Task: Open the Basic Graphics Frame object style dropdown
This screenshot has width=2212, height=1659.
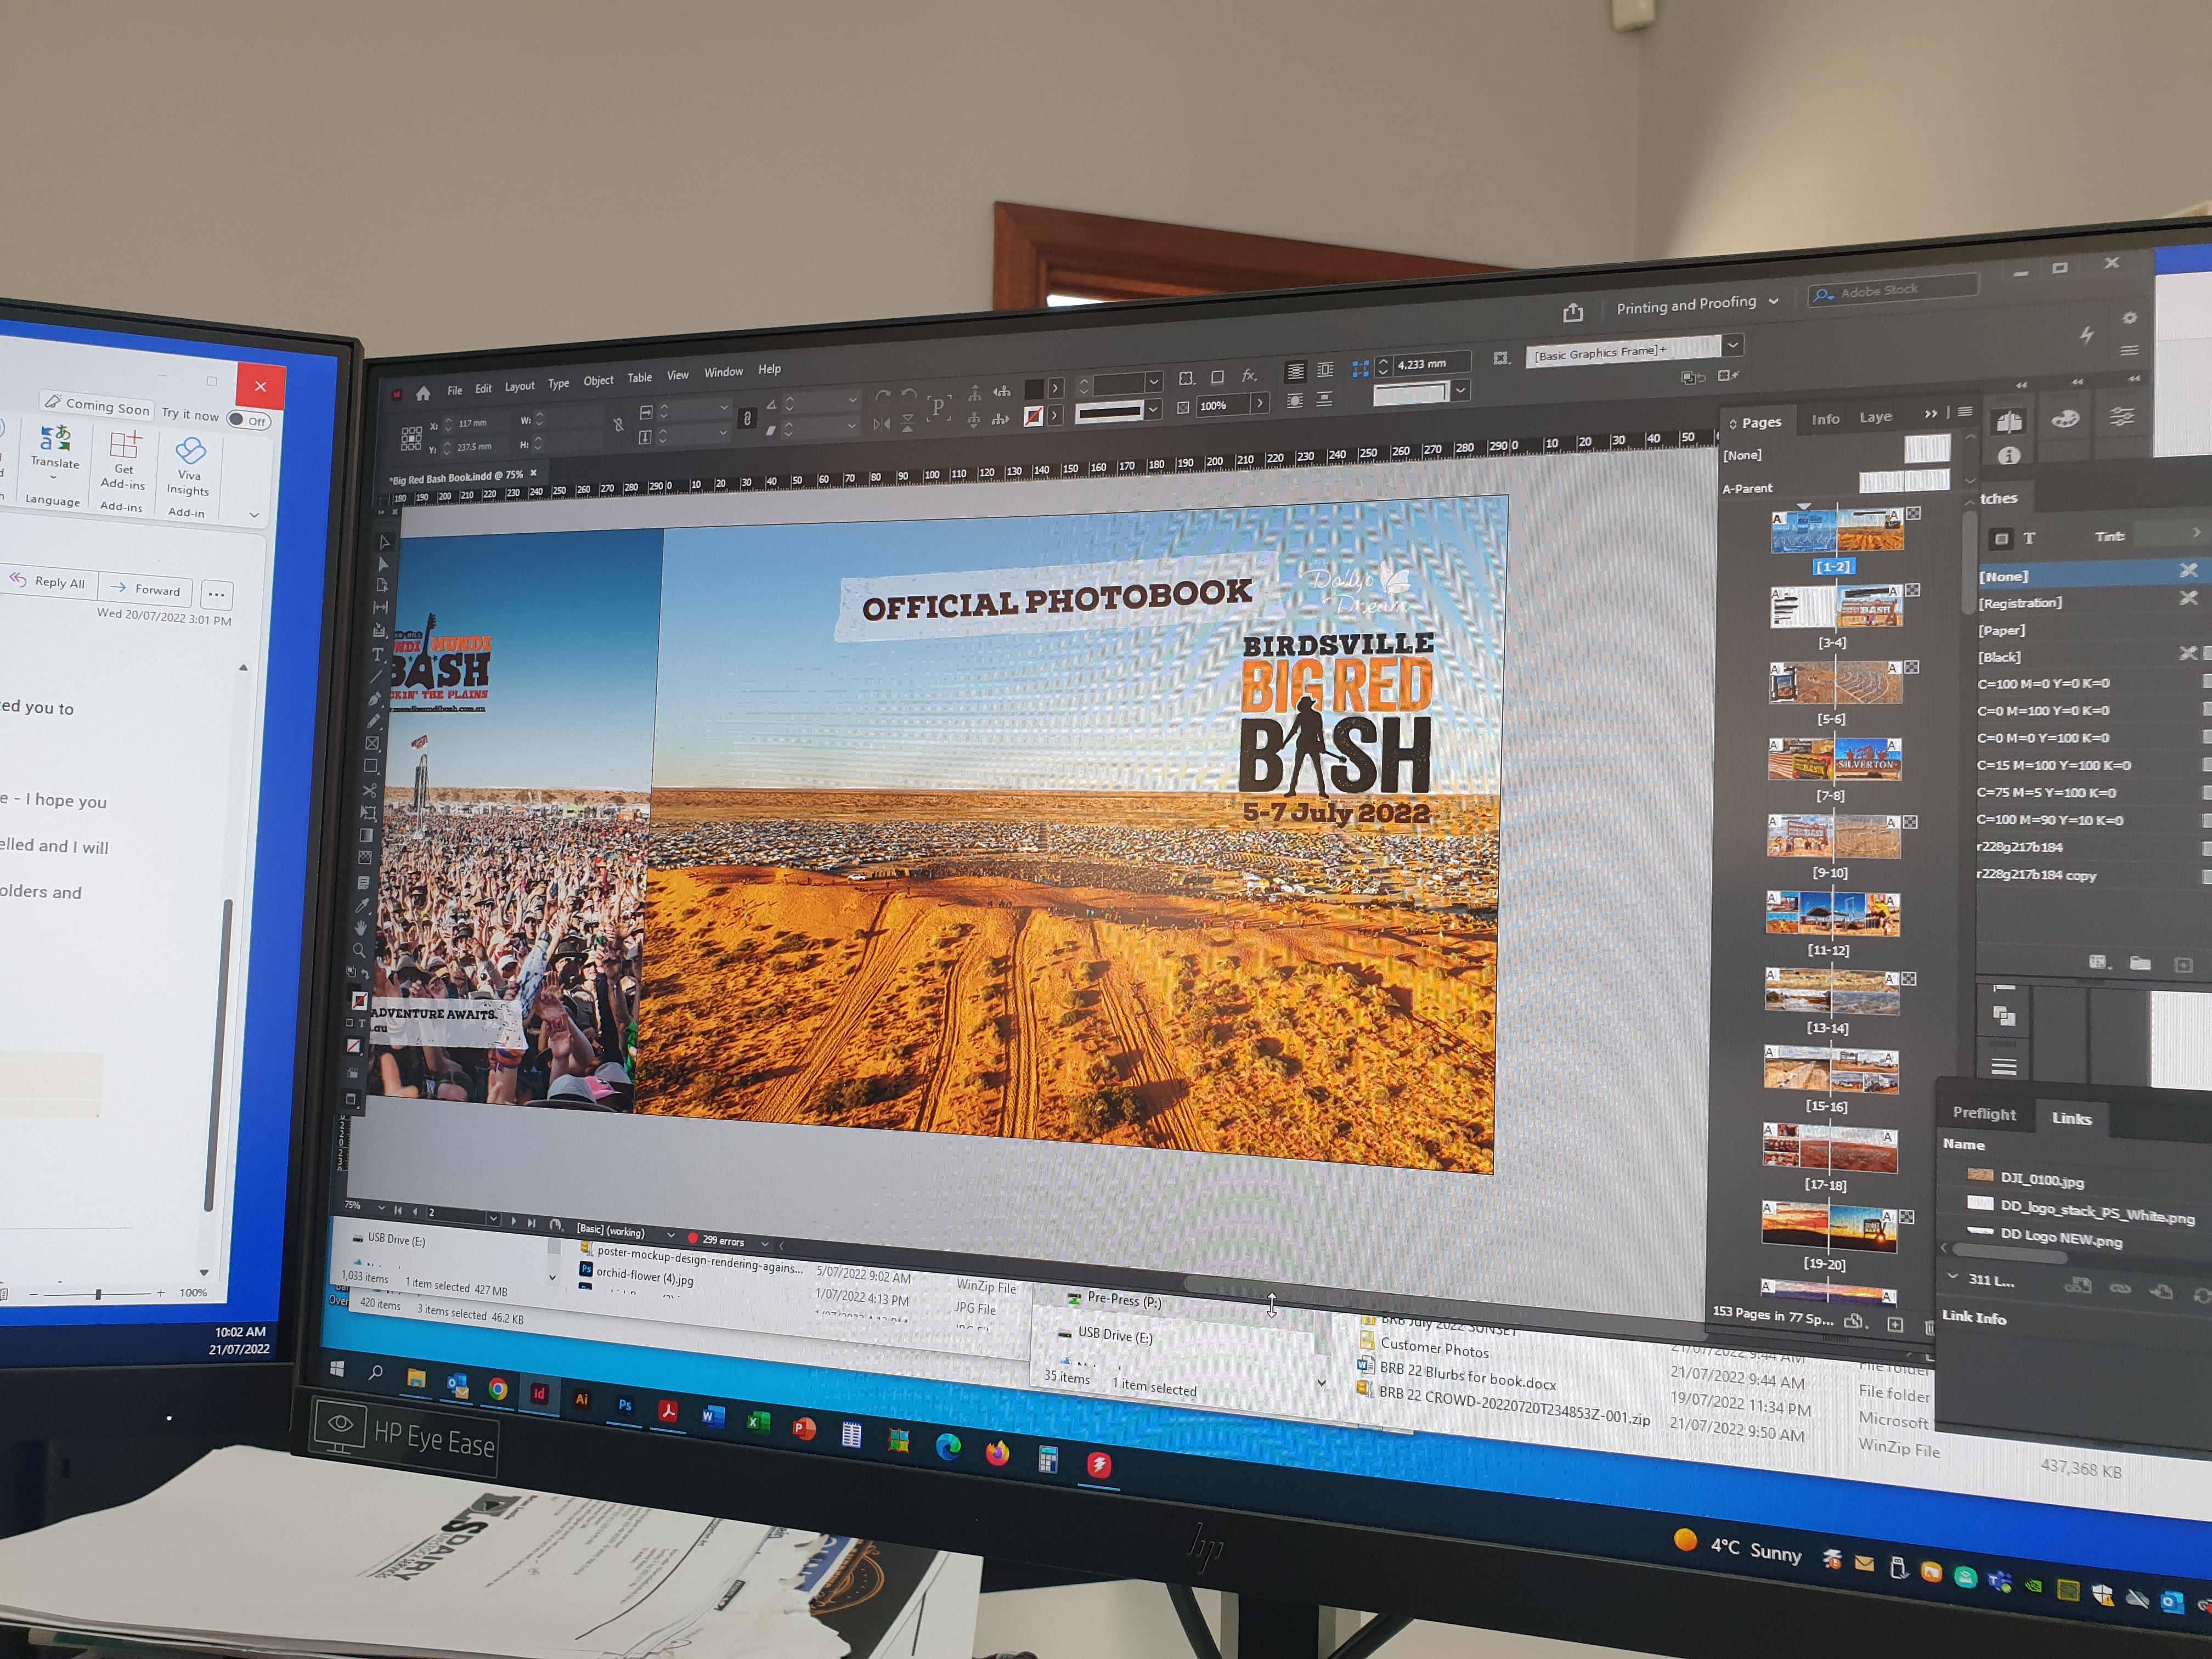Action: (1733, 345)
